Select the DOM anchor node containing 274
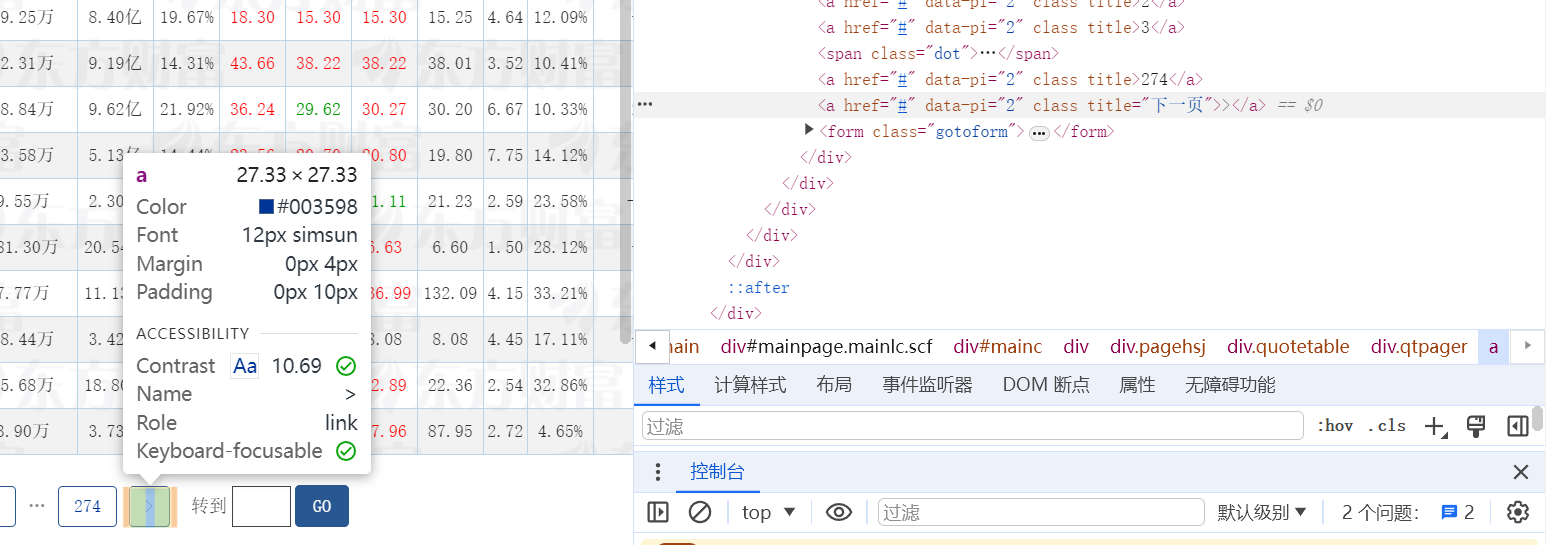 pos(1010,79)
